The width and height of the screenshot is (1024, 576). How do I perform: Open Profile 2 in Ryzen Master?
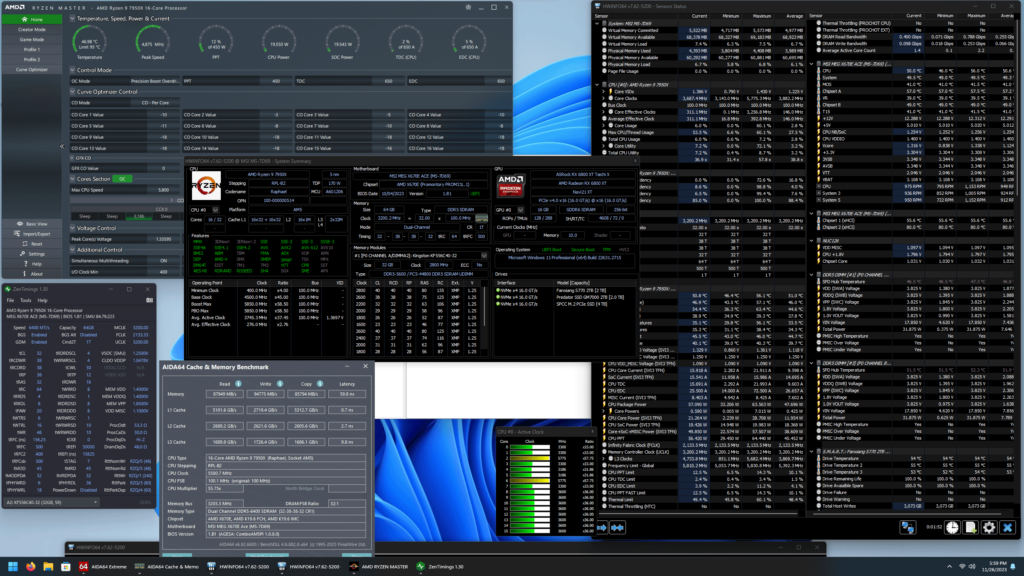click(x=31, y=59)
